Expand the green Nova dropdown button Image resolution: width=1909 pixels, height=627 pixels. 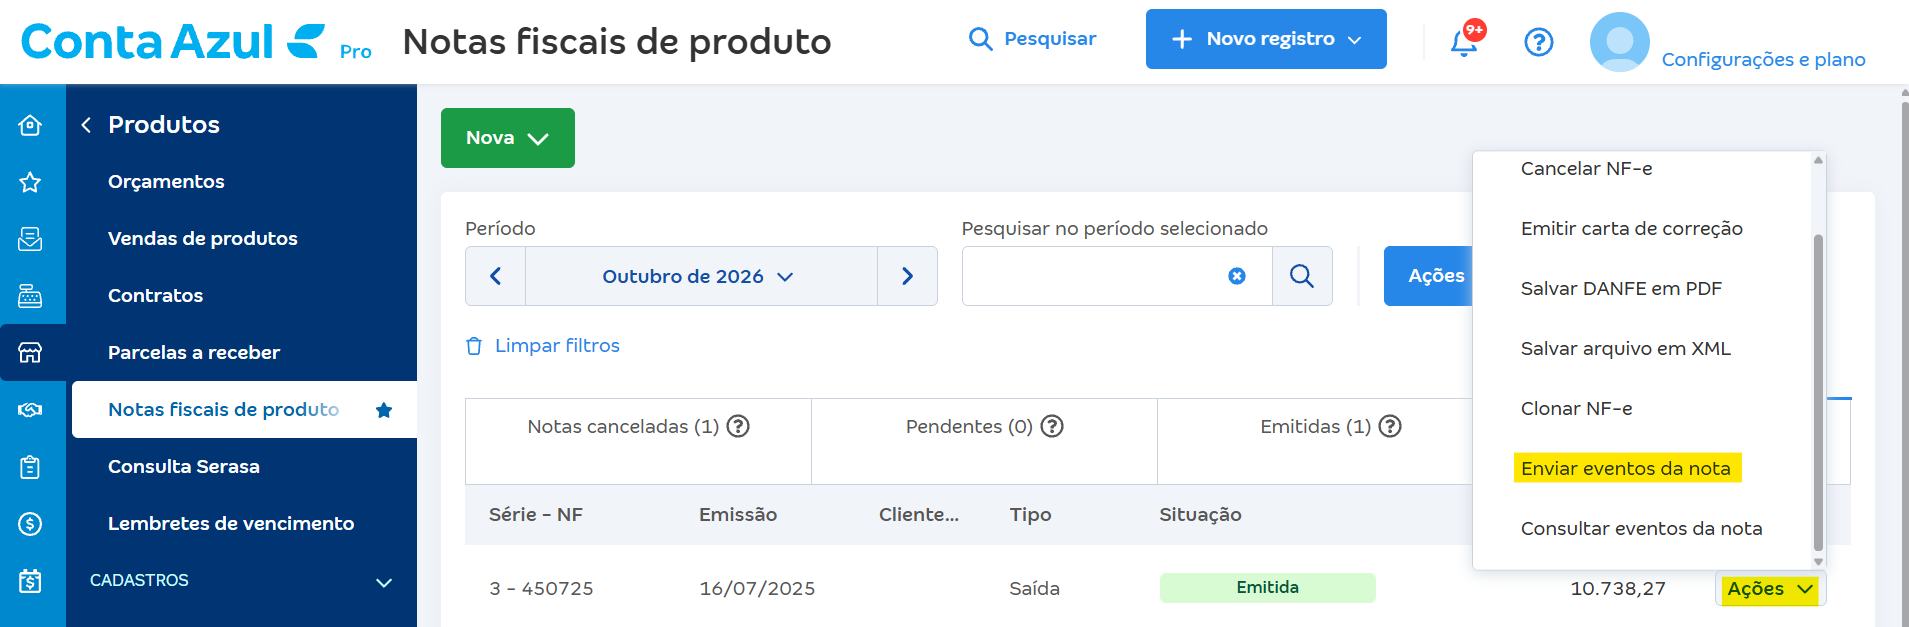(x=508, y=138)
